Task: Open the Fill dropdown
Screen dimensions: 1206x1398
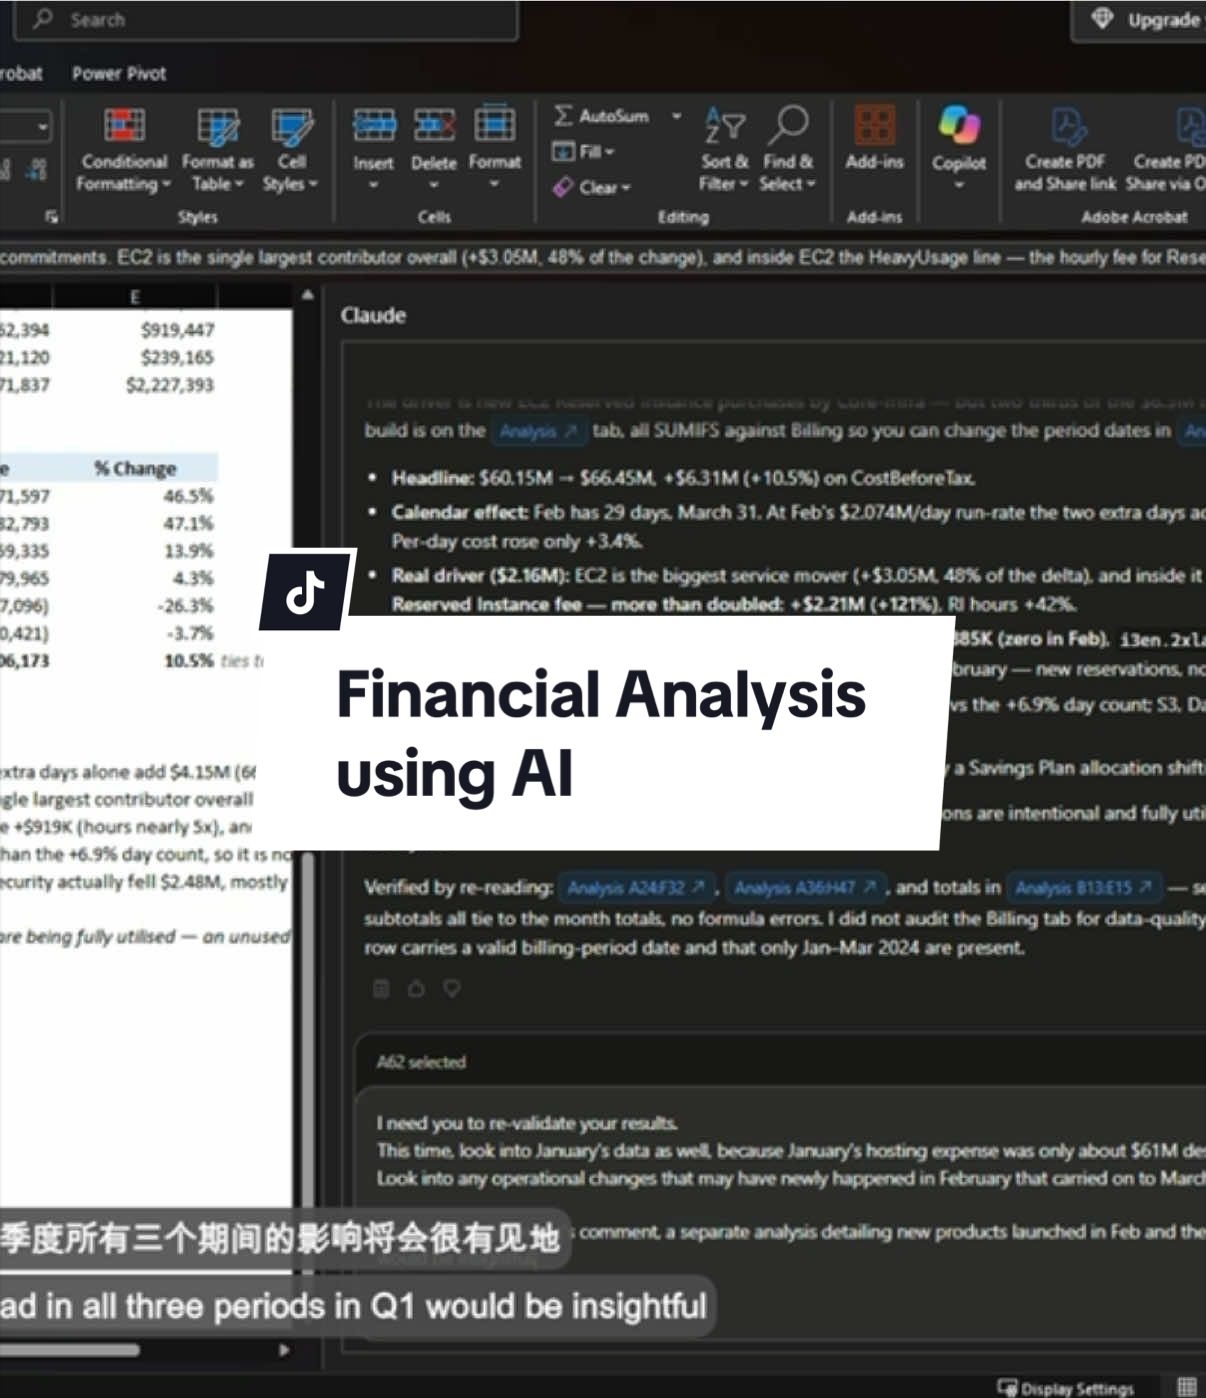Action: 584,152
